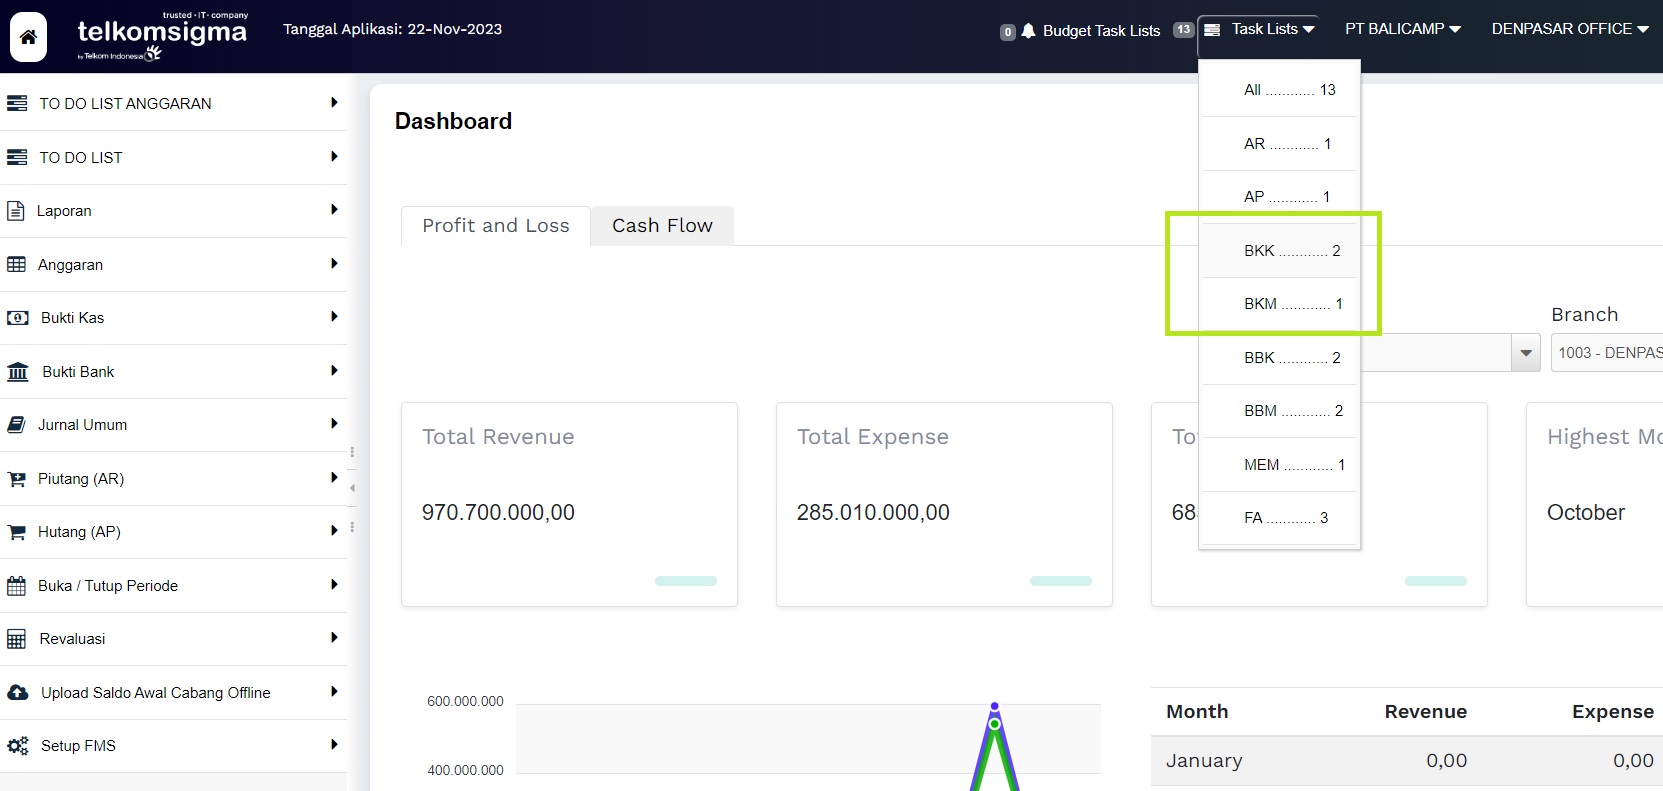The image size is (1663, 791).
Task: Click the Bukti Kas money icon
Action: click(18, 318)
